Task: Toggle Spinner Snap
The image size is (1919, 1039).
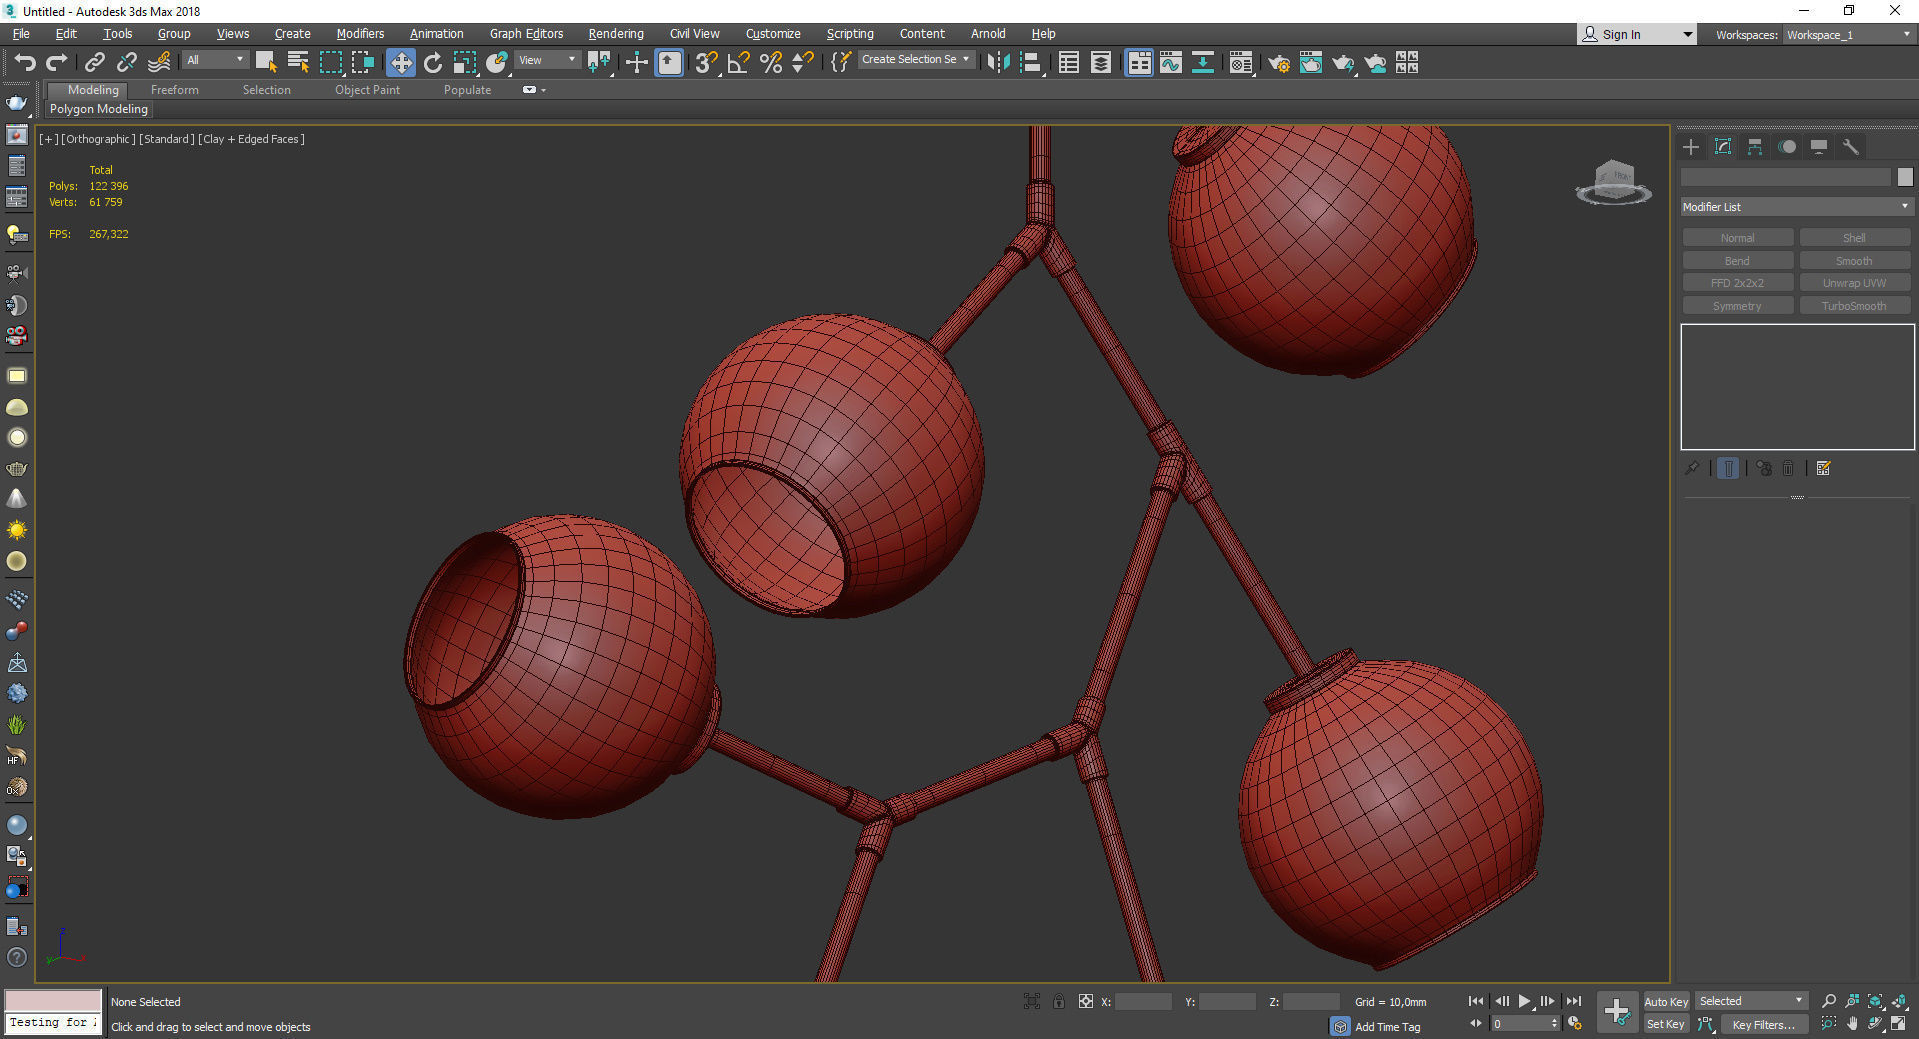Action: click(x=803, y=63)
